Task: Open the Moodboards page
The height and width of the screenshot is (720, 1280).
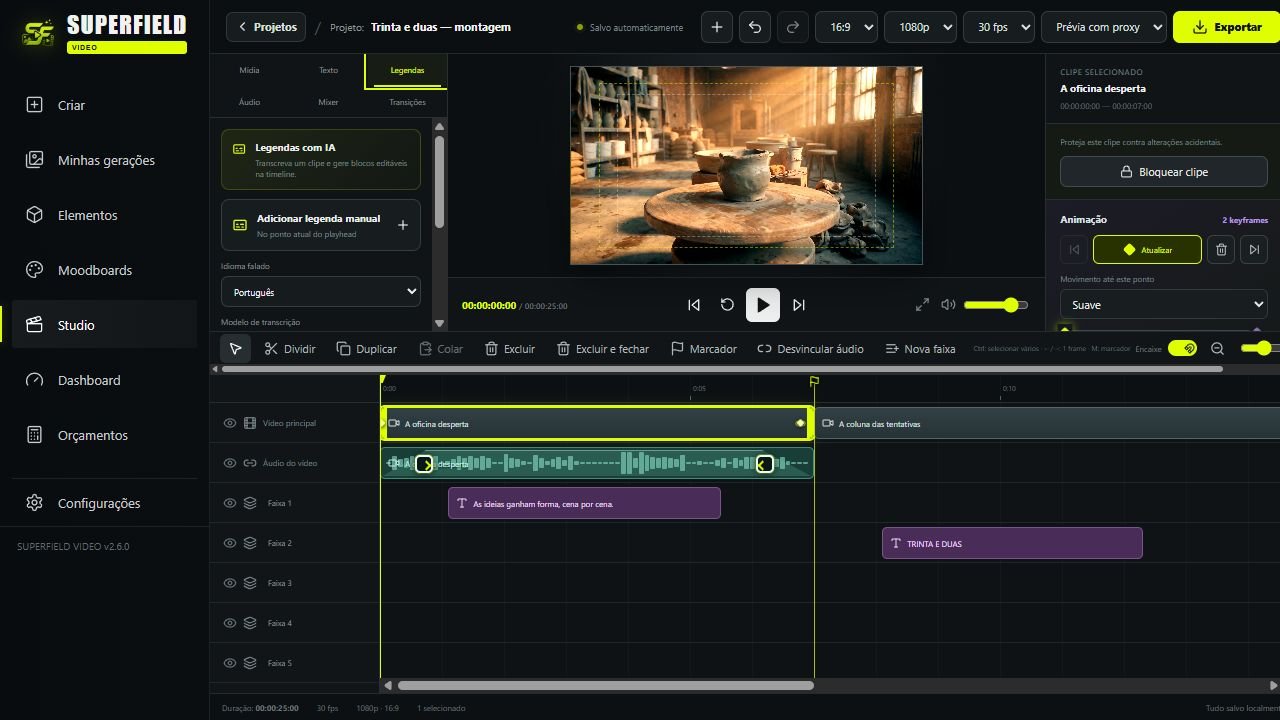Action: coord(104,270)
